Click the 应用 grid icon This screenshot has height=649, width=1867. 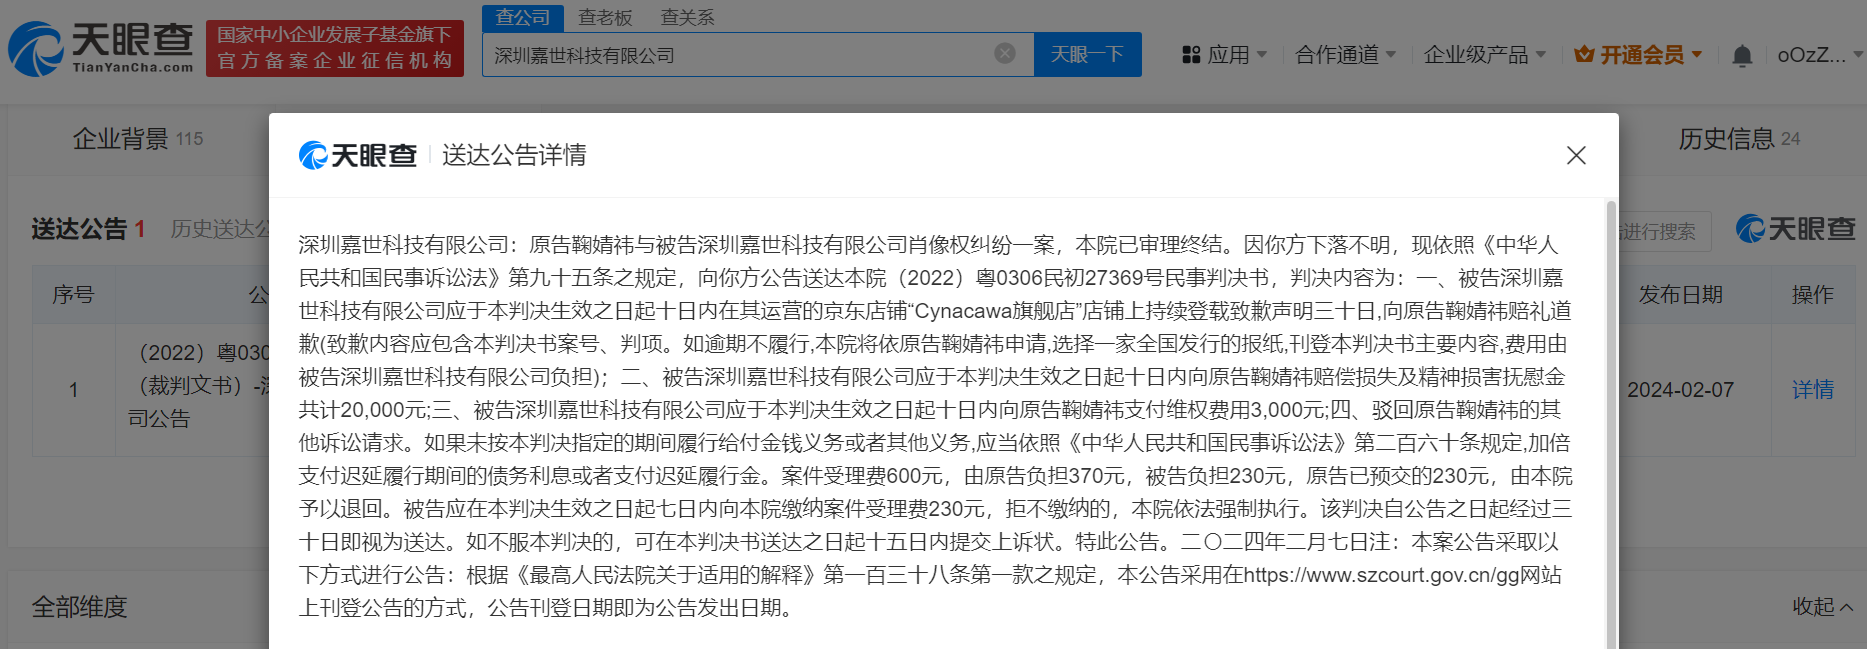coord(1191,55)
